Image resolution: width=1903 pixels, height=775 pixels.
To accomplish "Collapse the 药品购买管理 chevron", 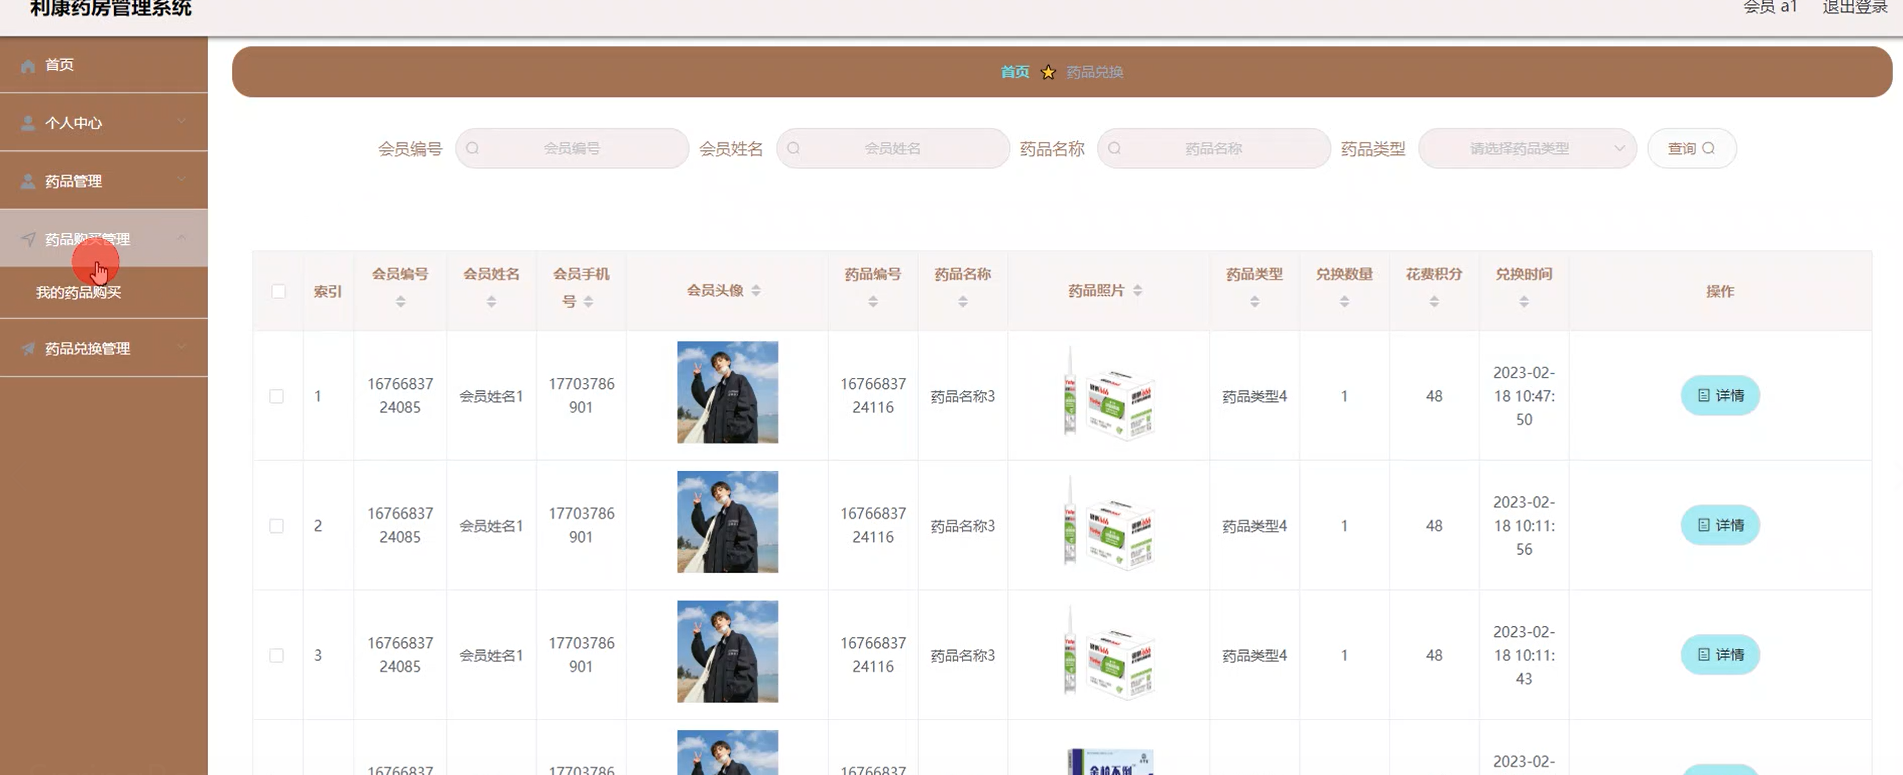I will 181,238.
